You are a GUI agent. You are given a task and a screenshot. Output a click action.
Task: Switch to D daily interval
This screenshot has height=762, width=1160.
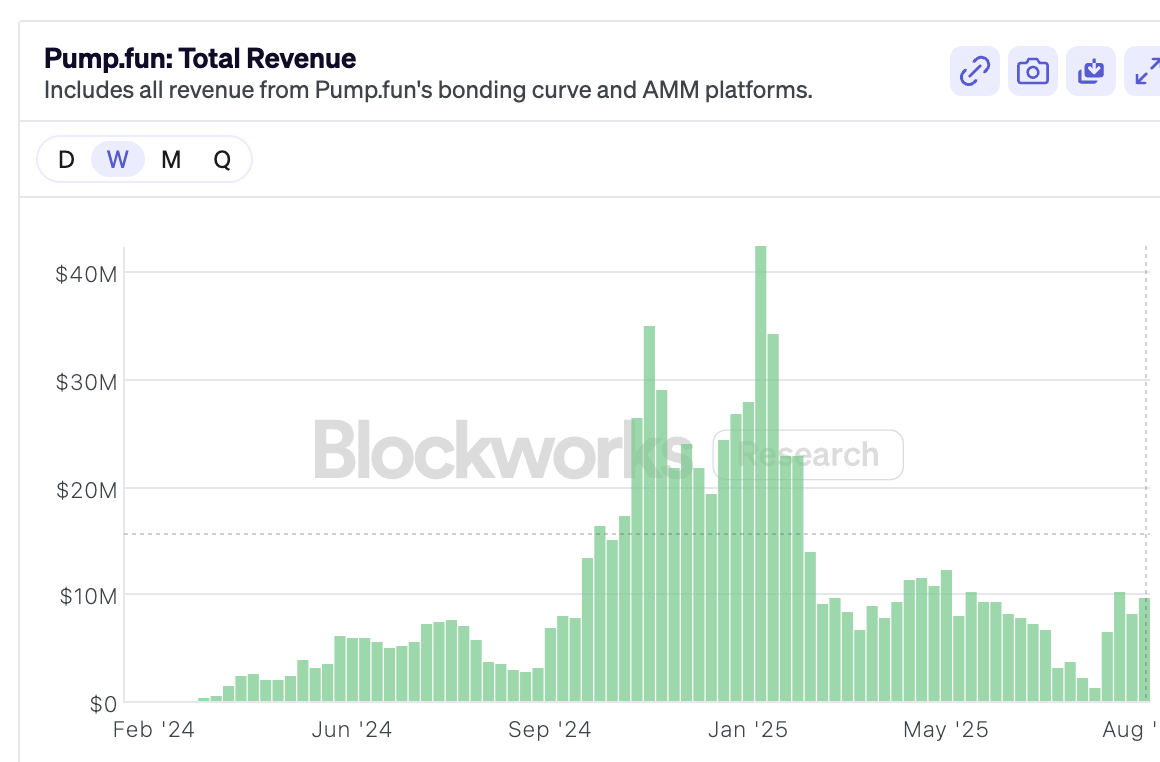[66, 159]
